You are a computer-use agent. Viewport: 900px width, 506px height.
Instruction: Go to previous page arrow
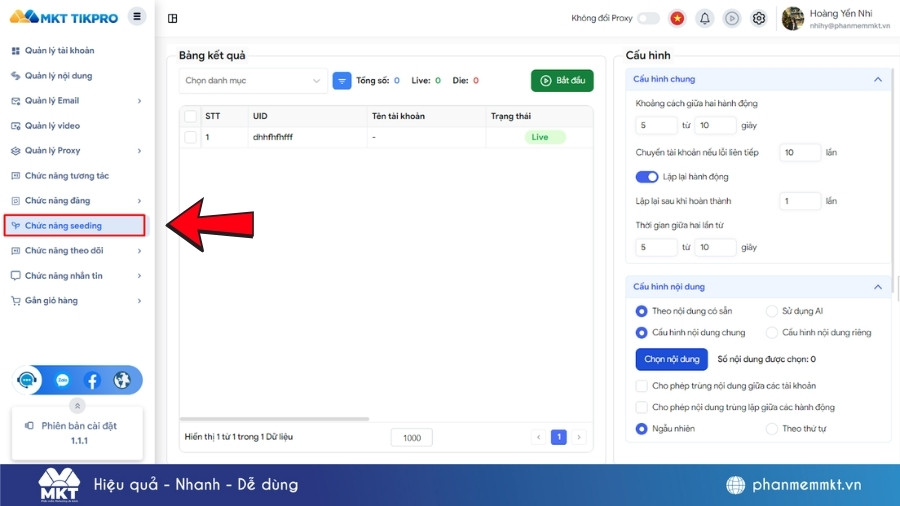[x=538, y=437]
